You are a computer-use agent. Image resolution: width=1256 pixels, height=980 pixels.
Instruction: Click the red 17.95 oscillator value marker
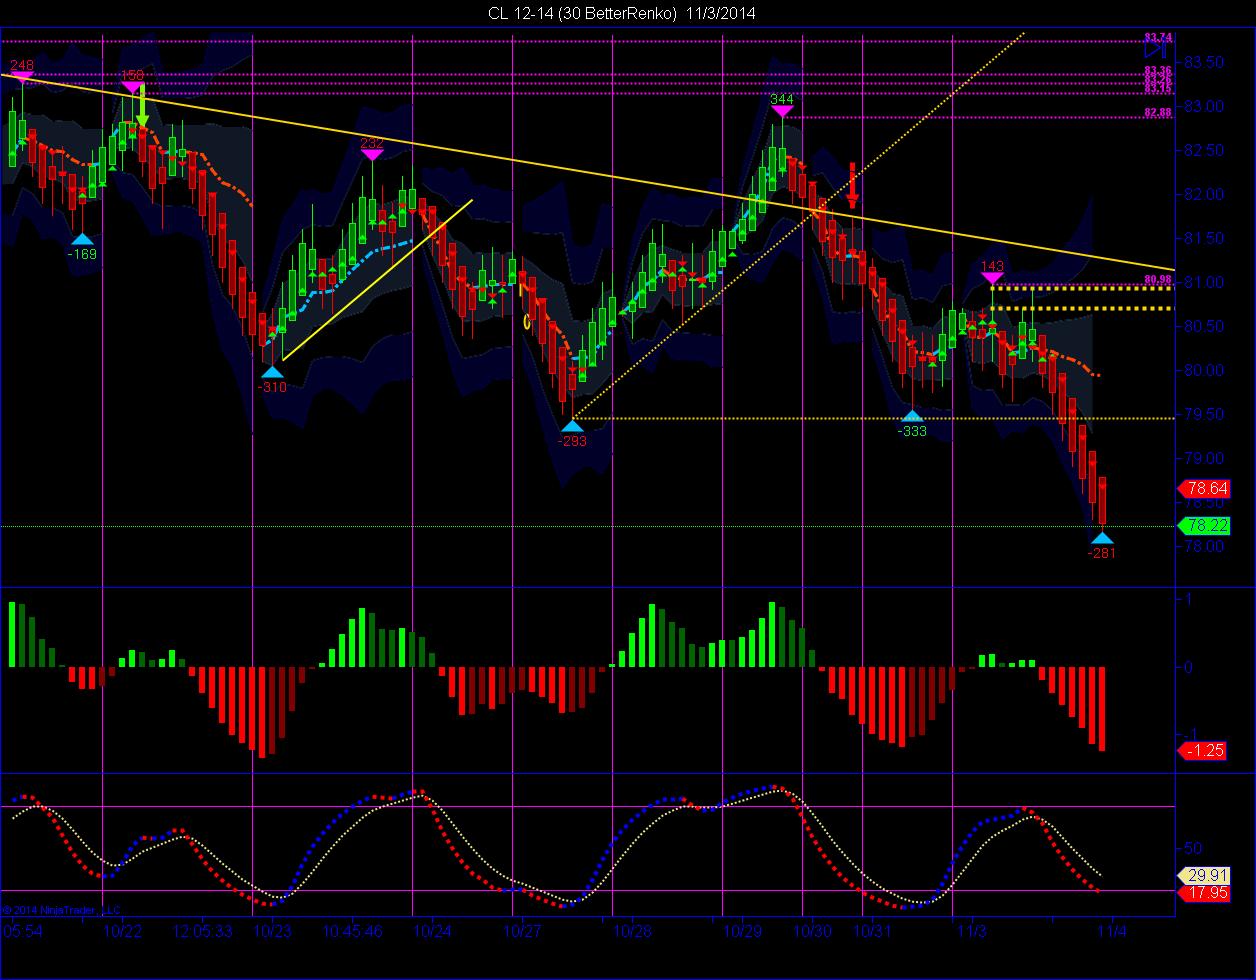[1203, 893]
